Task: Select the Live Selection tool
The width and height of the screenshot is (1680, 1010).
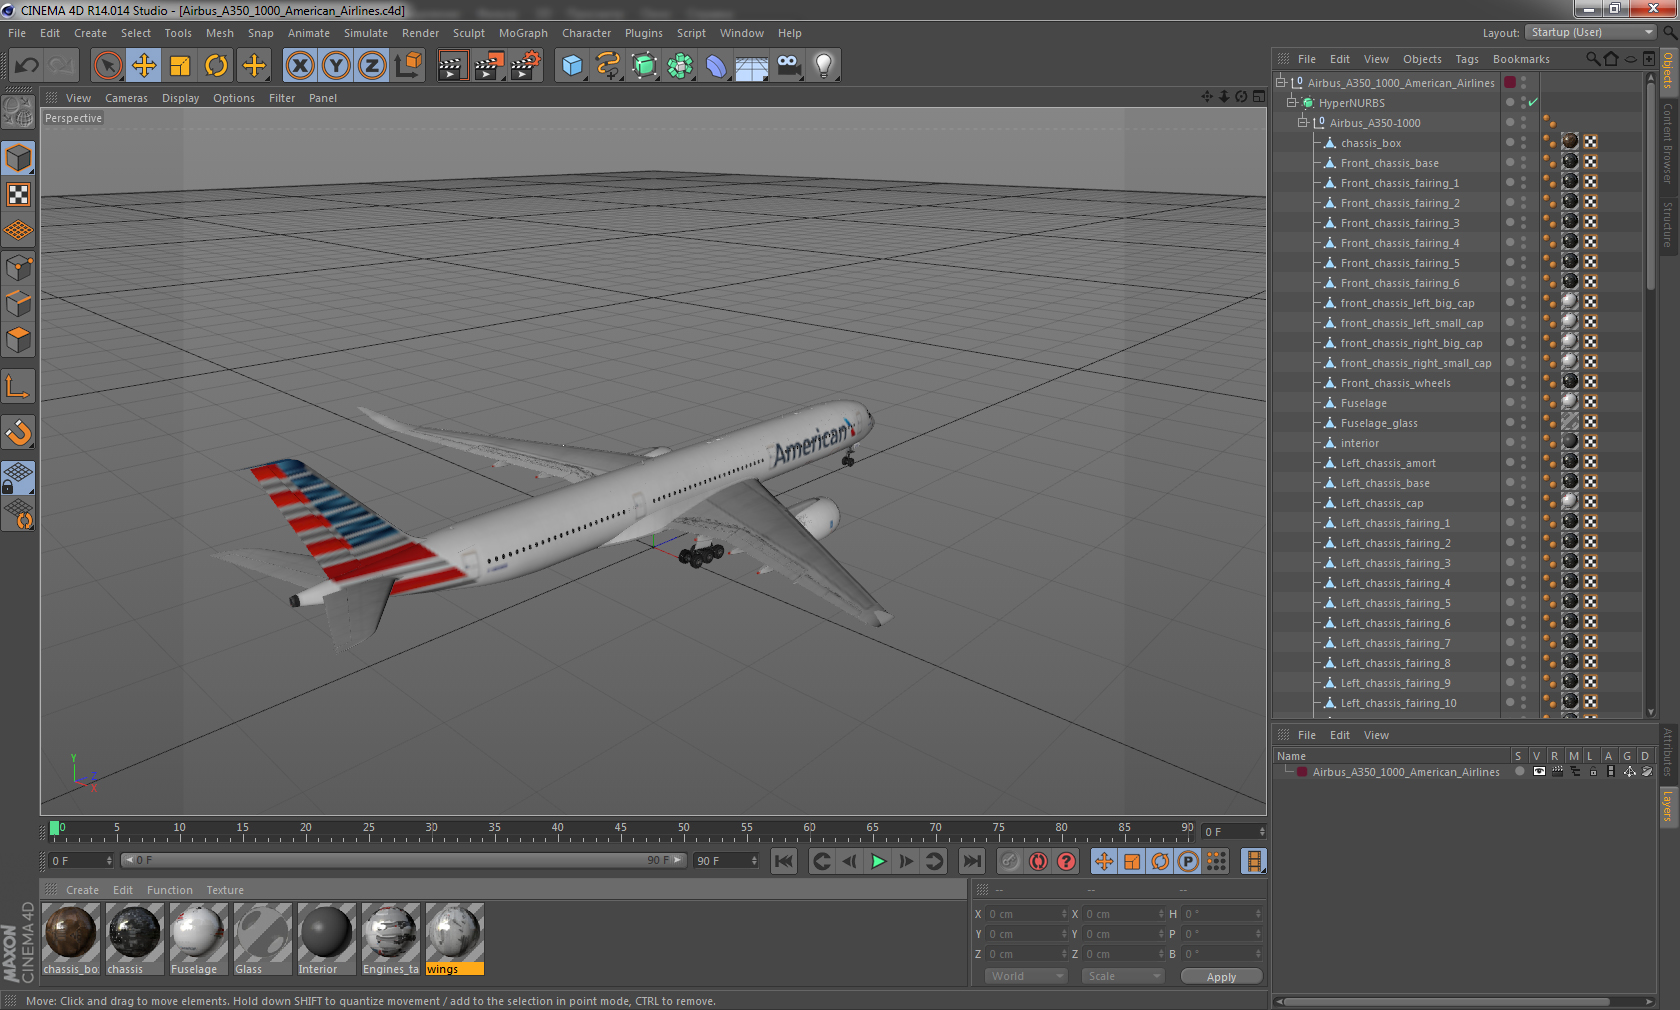Action: tap(107, 66)
